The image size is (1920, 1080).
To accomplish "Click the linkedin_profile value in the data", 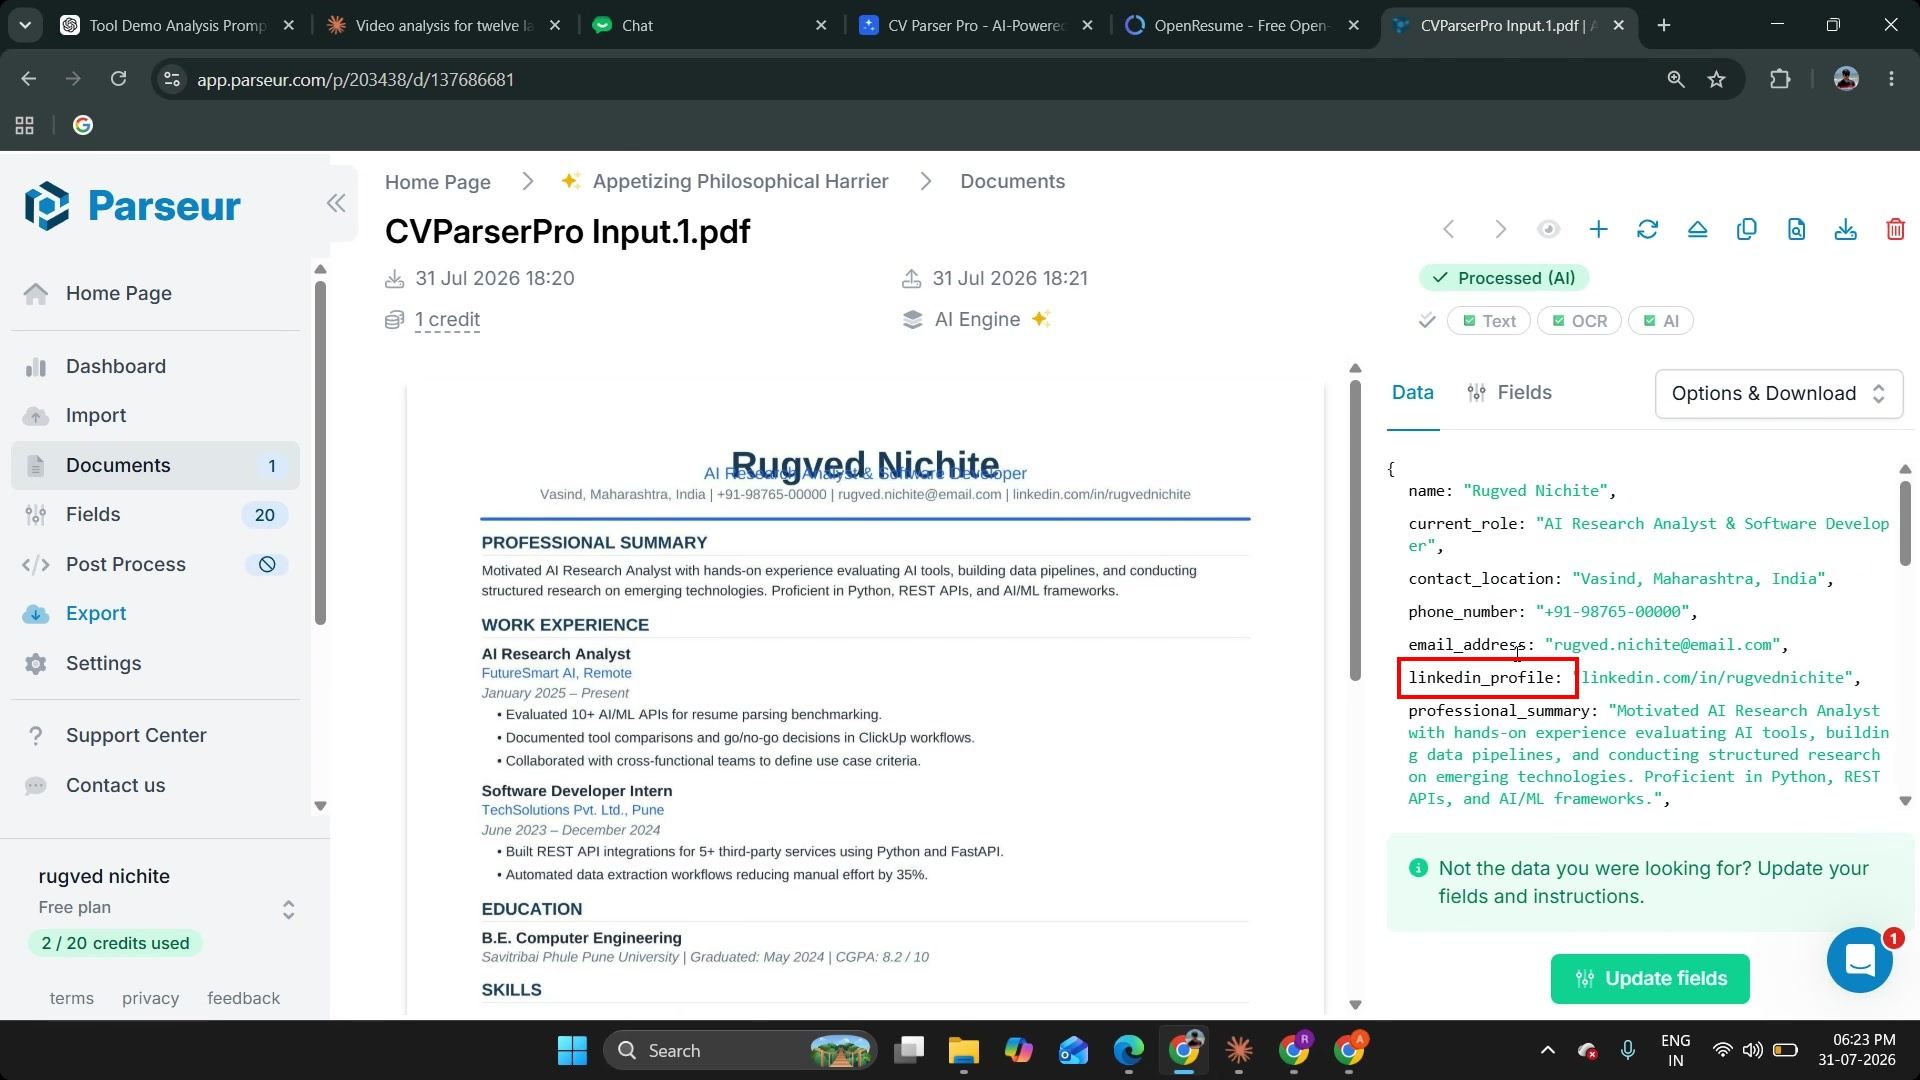I will click(x=1716, y=678).
